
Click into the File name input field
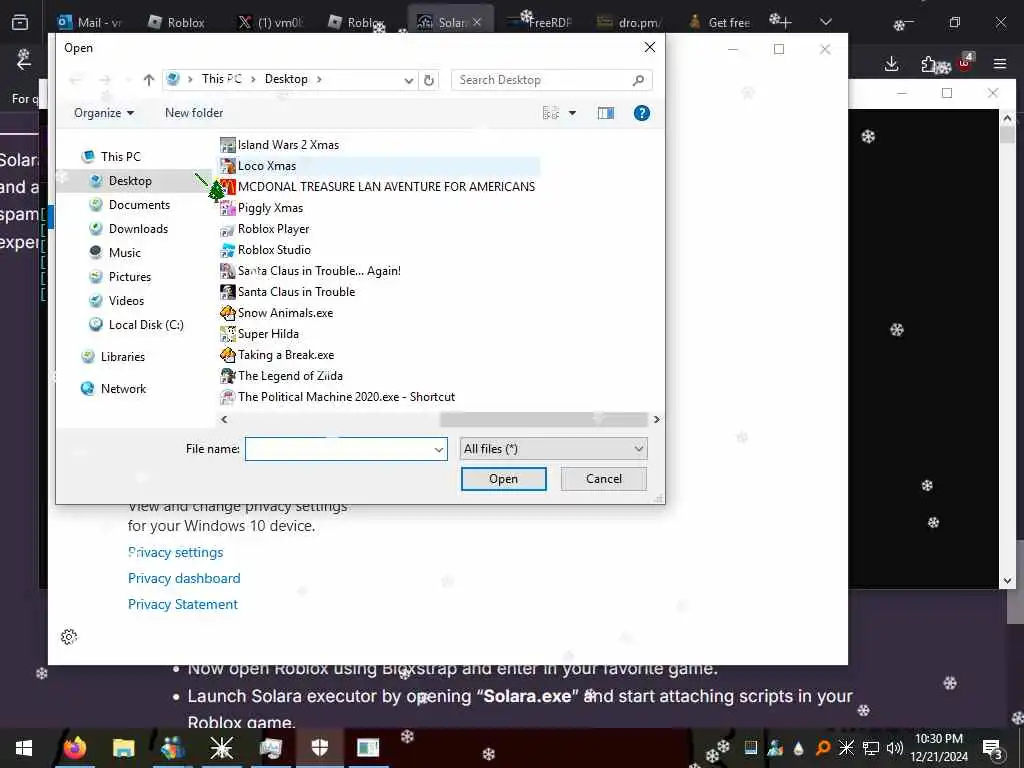pos(338,449)
